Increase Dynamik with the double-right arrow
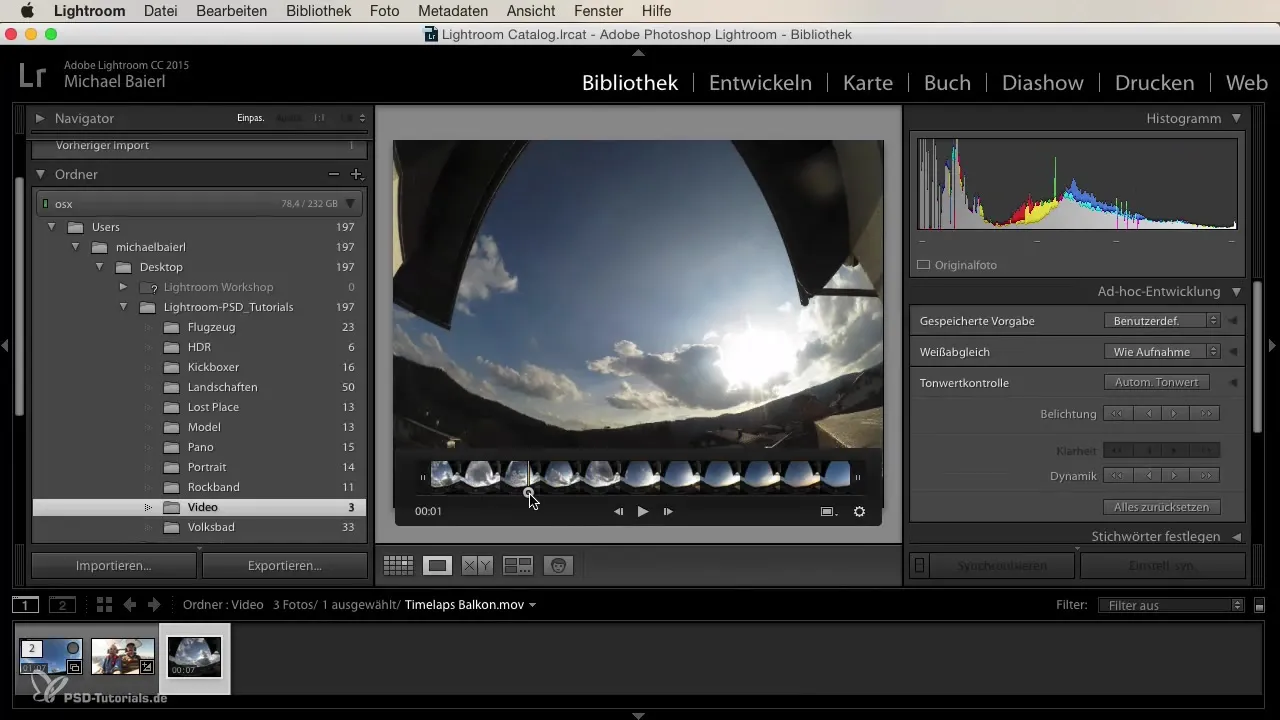Viewport: 1280px width, 720px height. click(1206, 475)
